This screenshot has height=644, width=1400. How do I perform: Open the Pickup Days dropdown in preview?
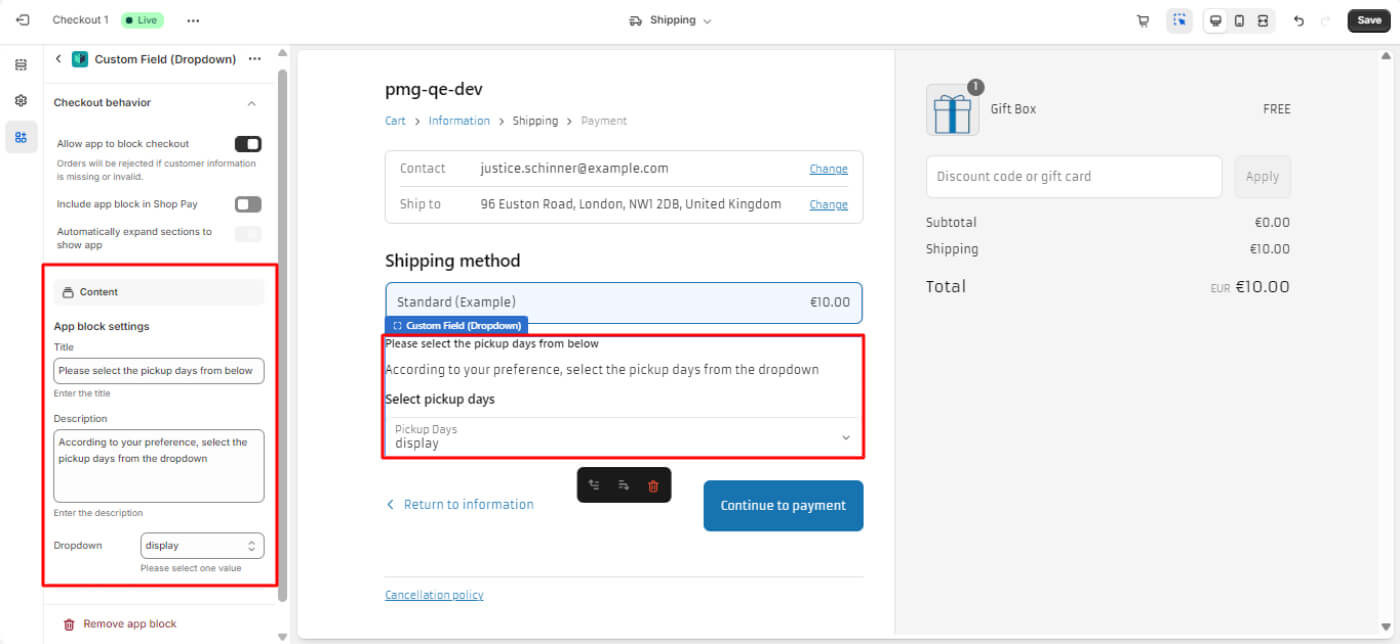click(x=622, y=437)
